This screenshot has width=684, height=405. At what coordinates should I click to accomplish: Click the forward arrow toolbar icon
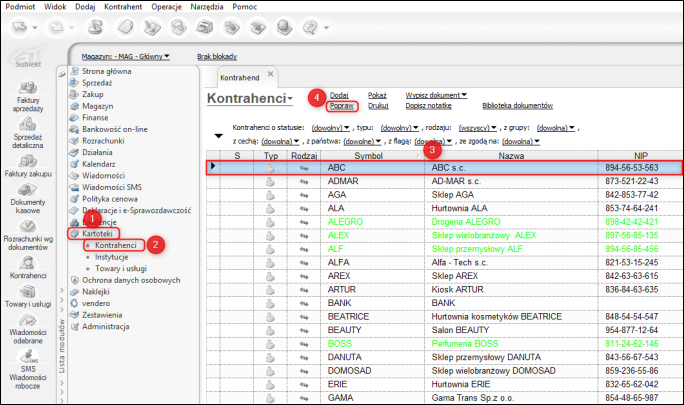tap(55, 27)
